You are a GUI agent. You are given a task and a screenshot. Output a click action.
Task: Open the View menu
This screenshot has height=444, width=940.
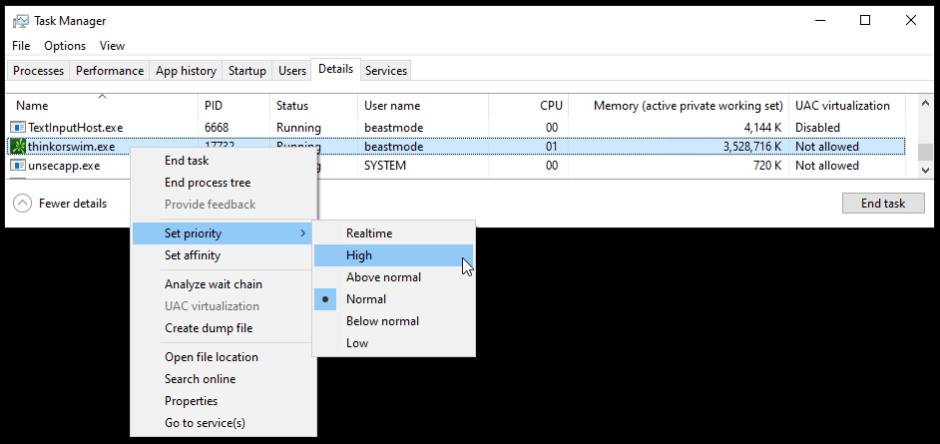[x=112, y=46]
